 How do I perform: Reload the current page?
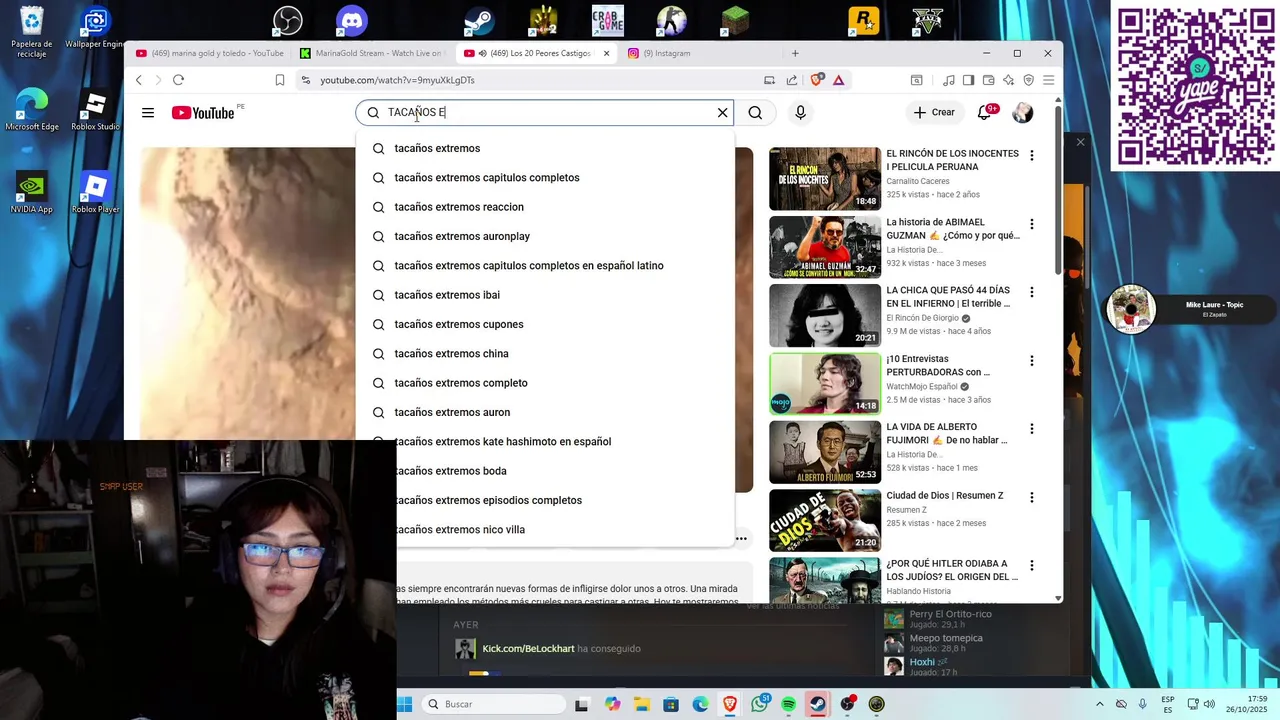pyautogui.click(x=178, y=80)
